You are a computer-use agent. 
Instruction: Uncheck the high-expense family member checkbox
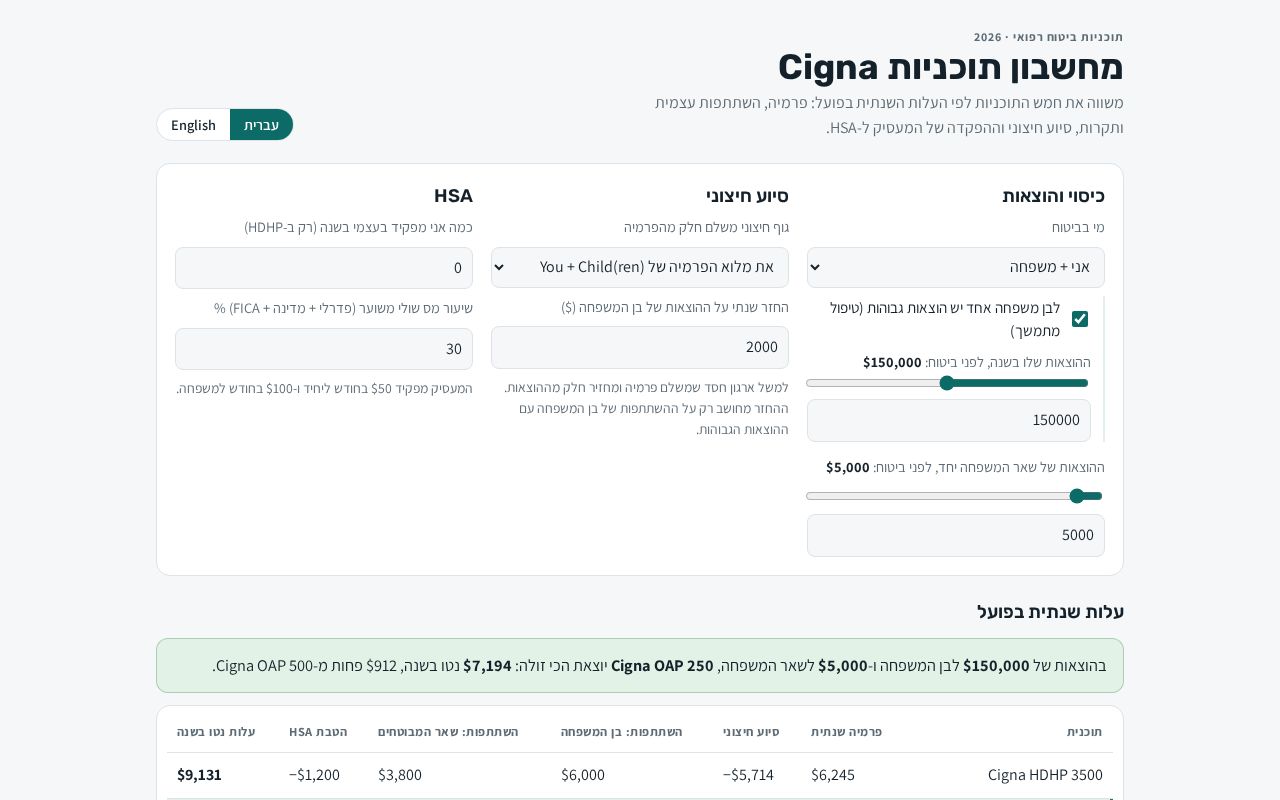pyautogui.click(x=1080, y=319)
